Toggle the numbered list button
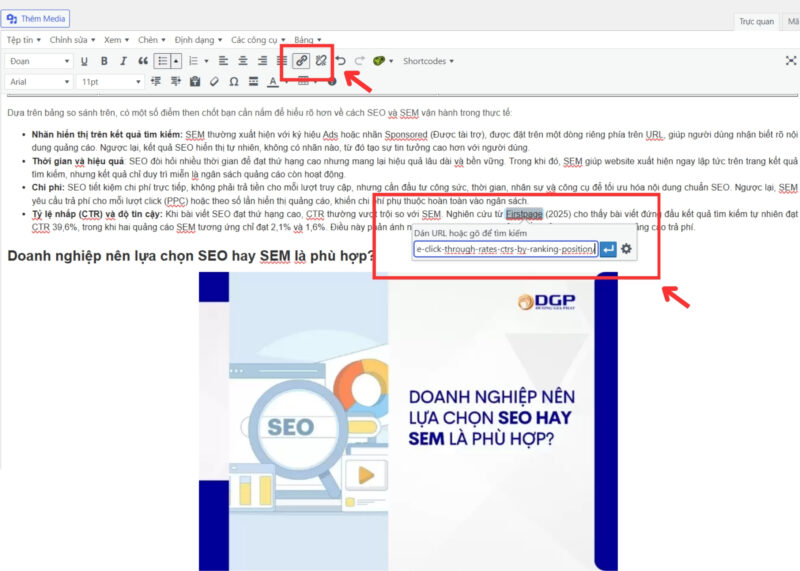This screenshot has width=800, height=571. pyautogui.click(x=193, y=61)
